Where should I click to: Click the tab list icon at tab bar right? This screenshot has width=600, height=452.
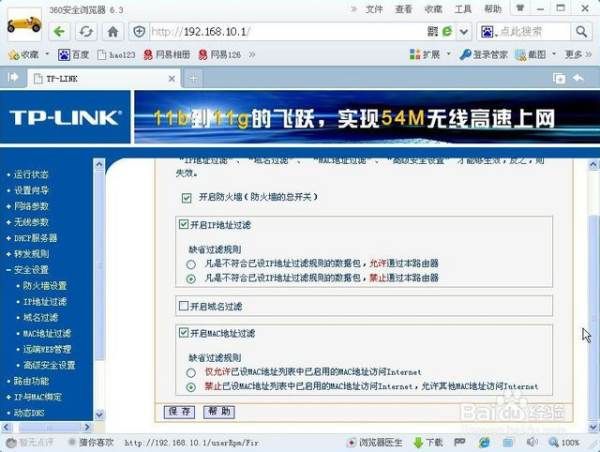click(559, 78)
